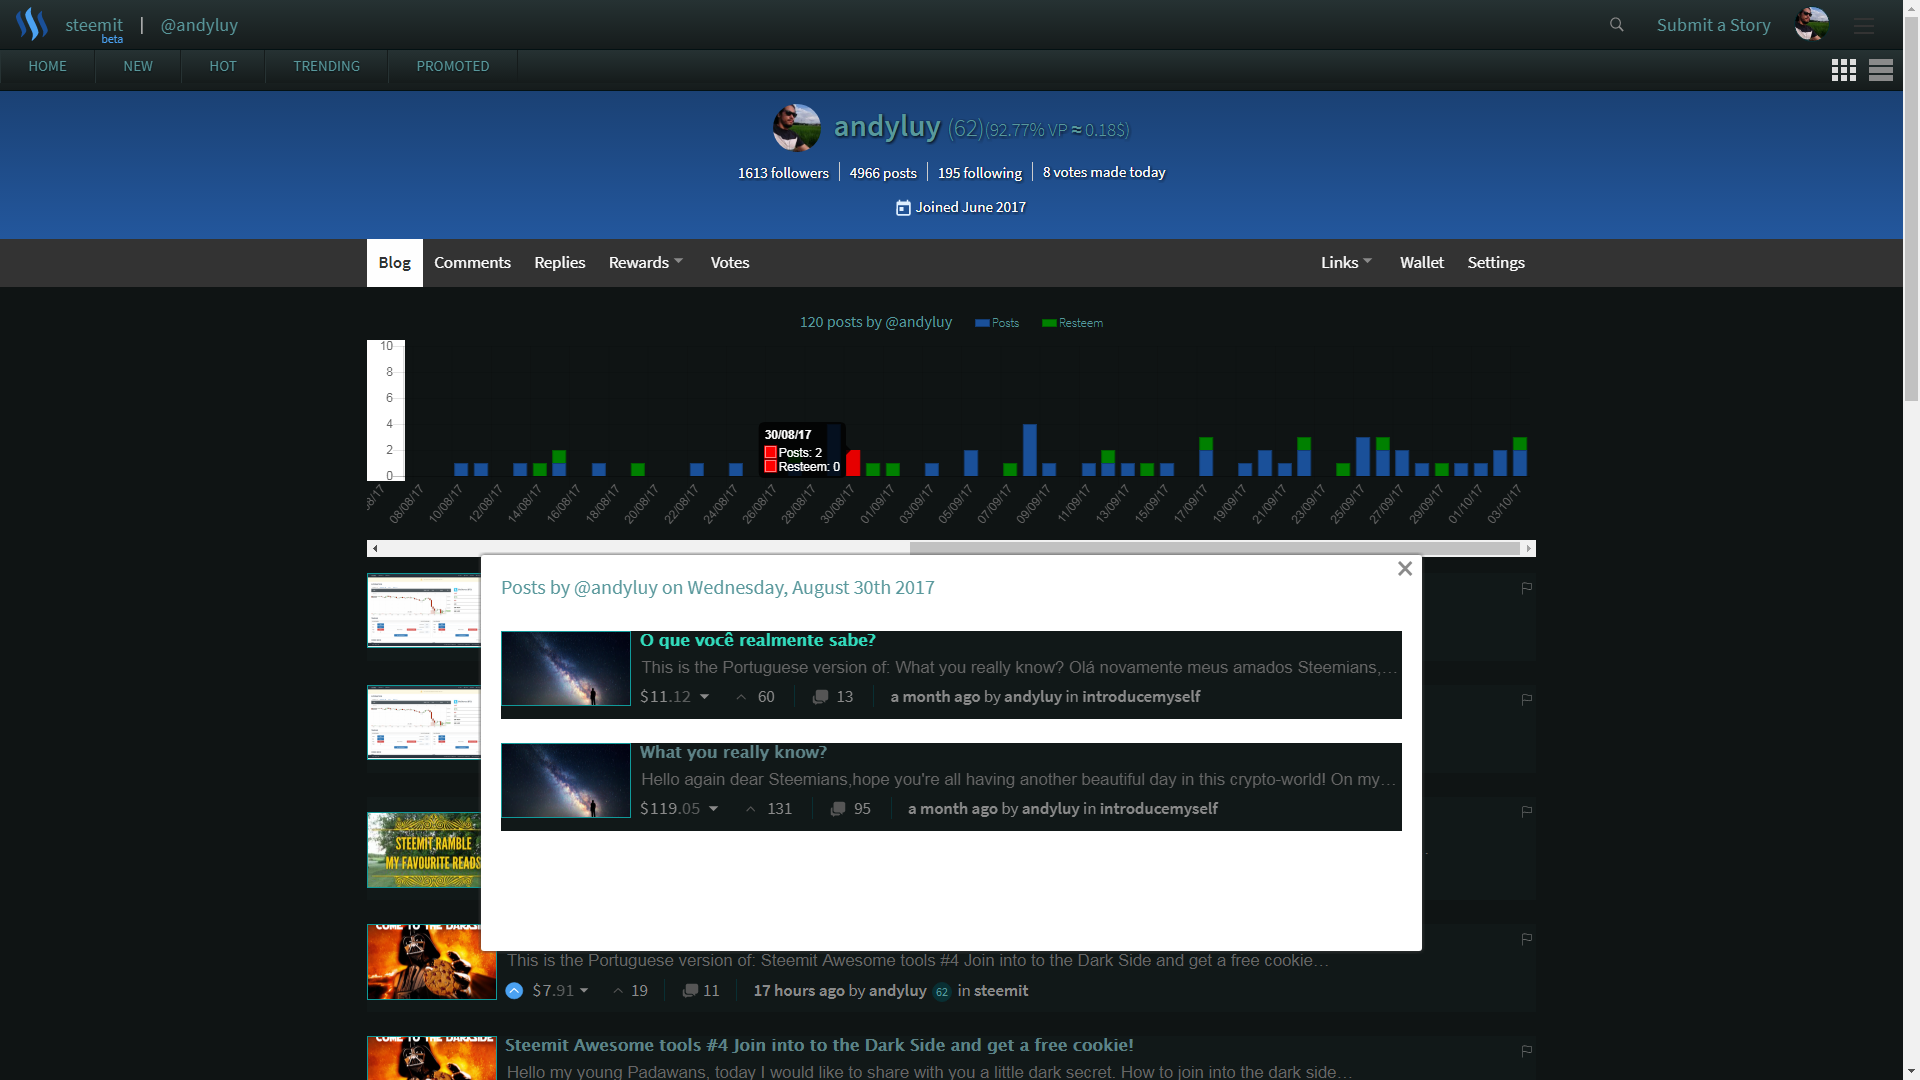The height and width of the screenshot is (1080, 1920).
Task: Switch to list view layout icon
Action: tap(1881, 70)
